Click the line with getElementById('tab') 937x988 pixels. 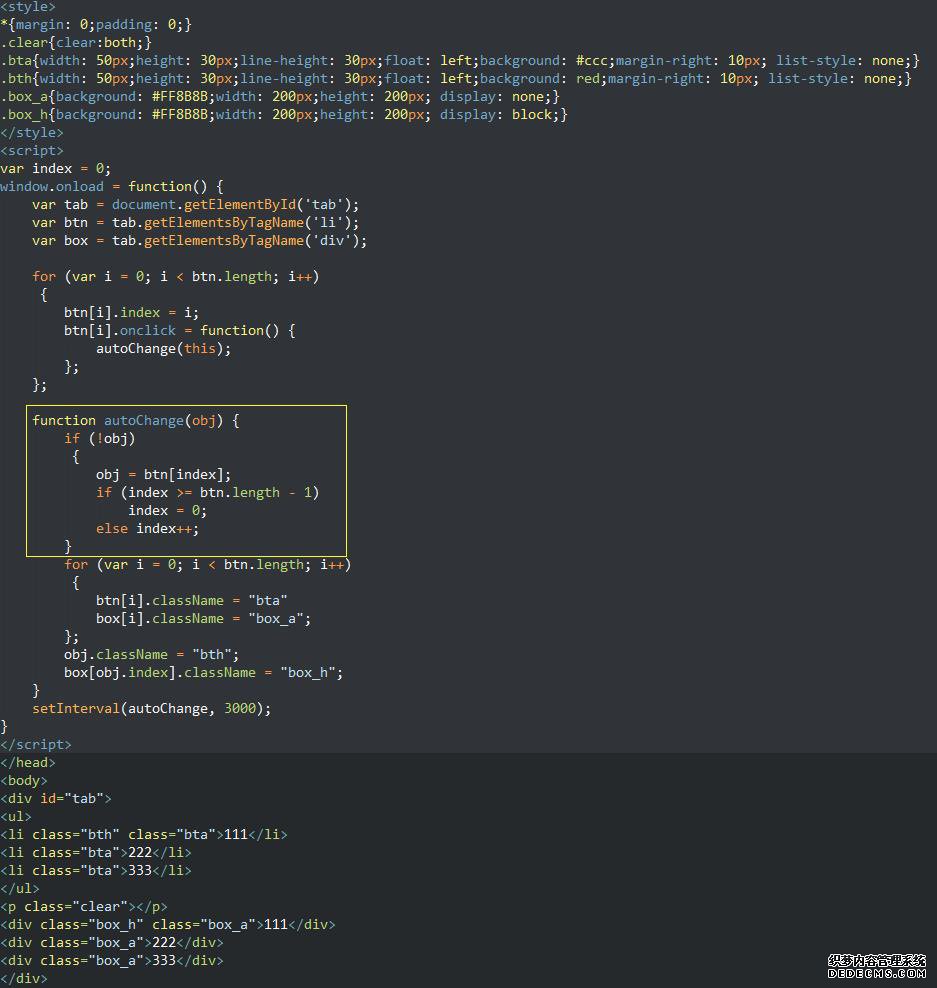[x=195, y=205]
